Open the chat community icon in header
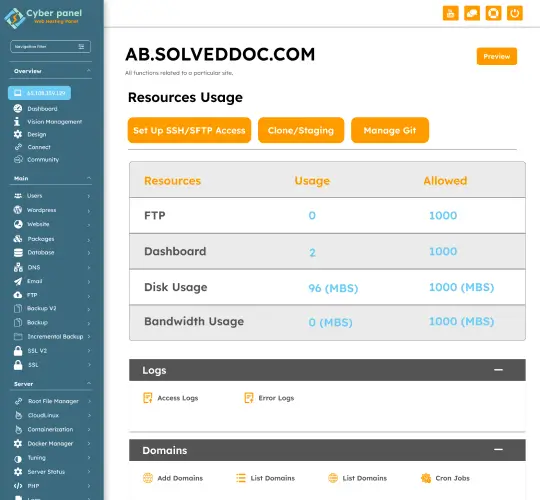The width and height of the screenshot is (540, 500). click(472, 14)
